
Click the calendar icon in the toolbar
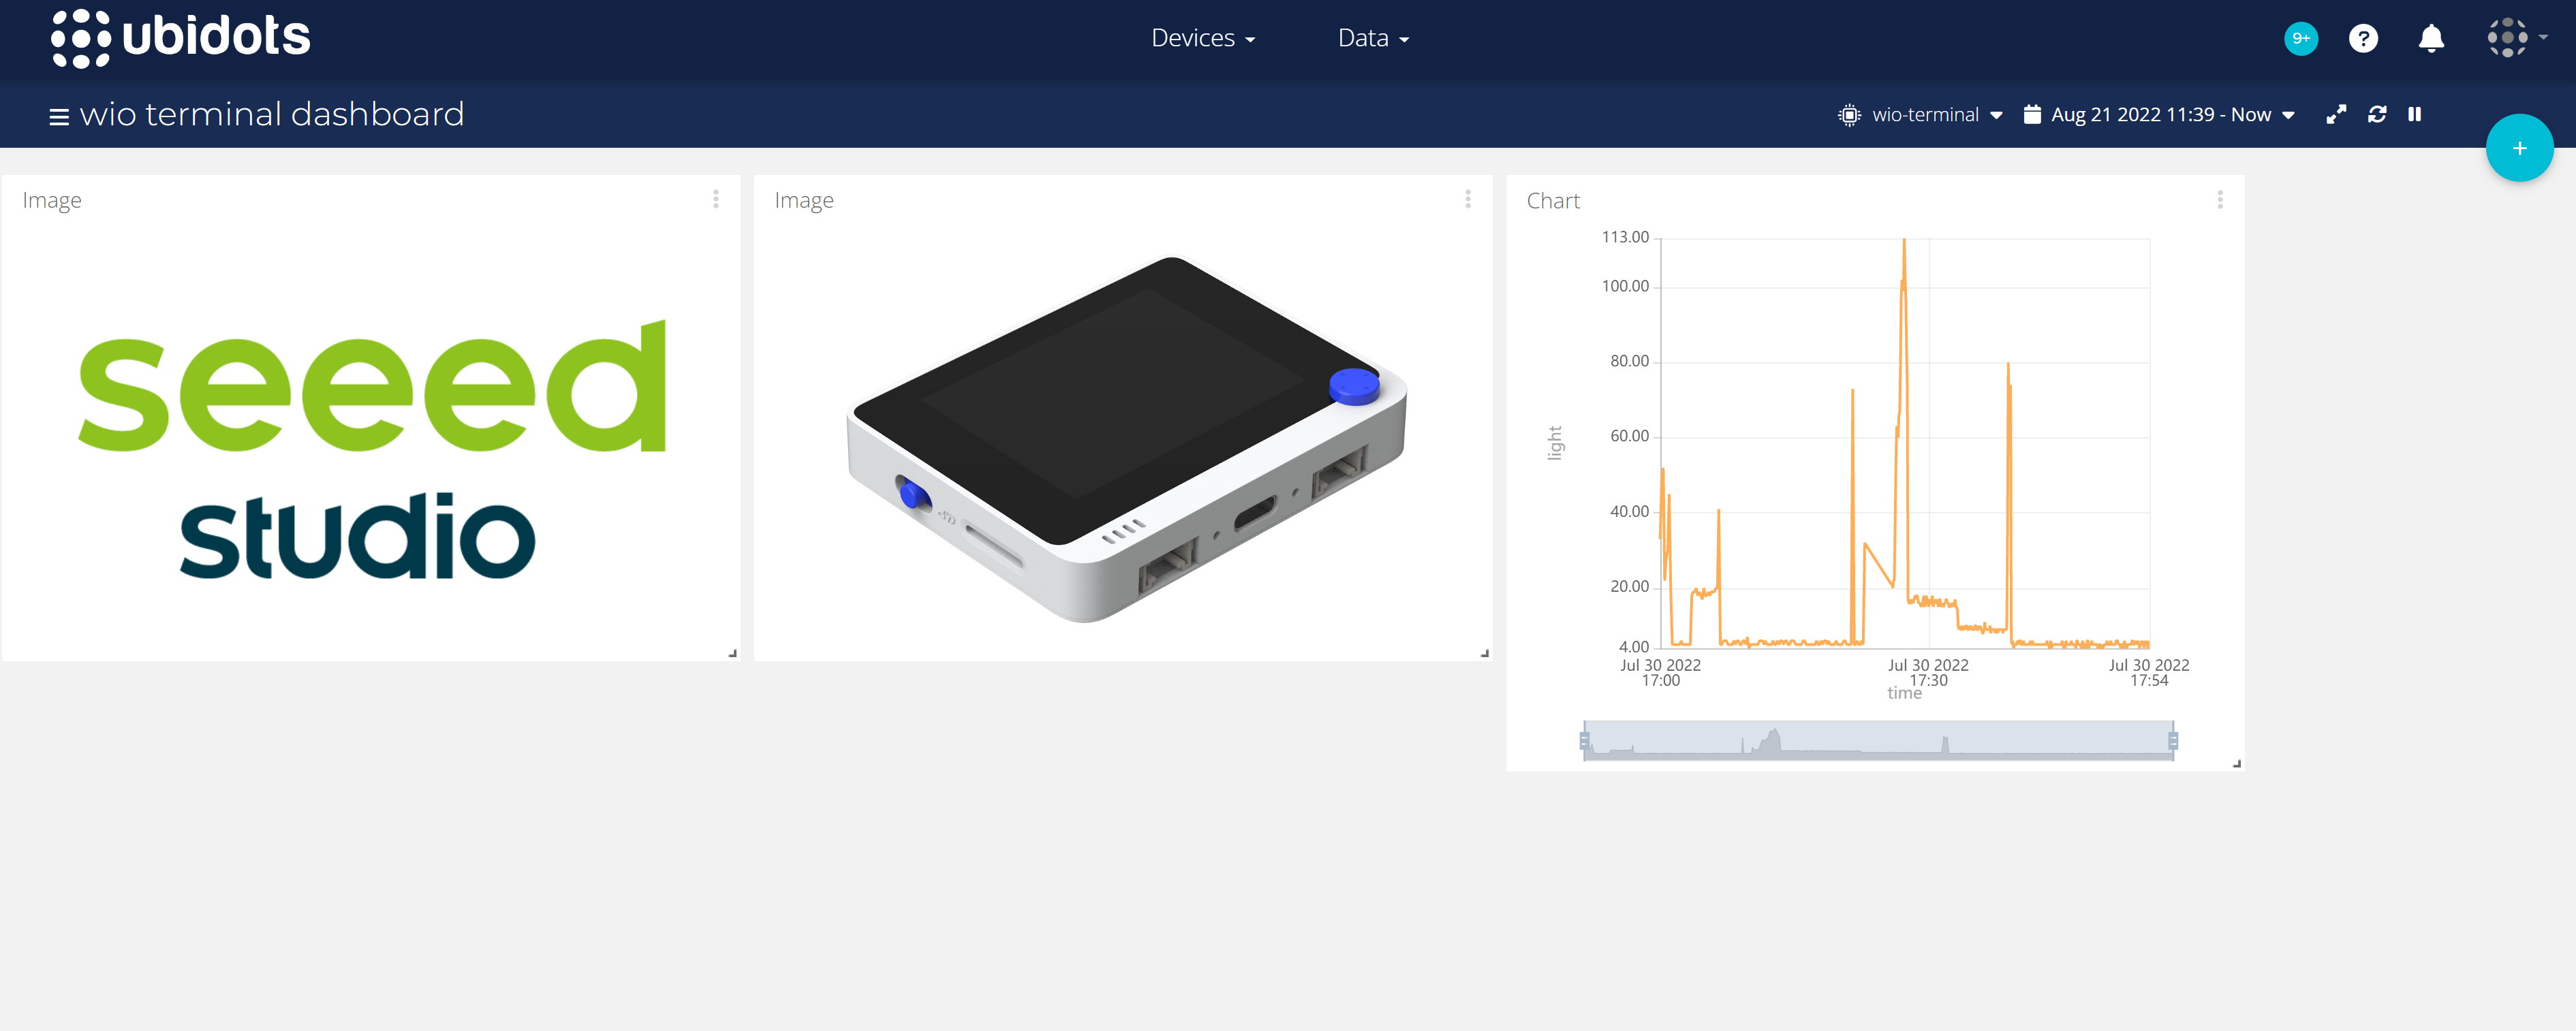(x=2032, y=114)
